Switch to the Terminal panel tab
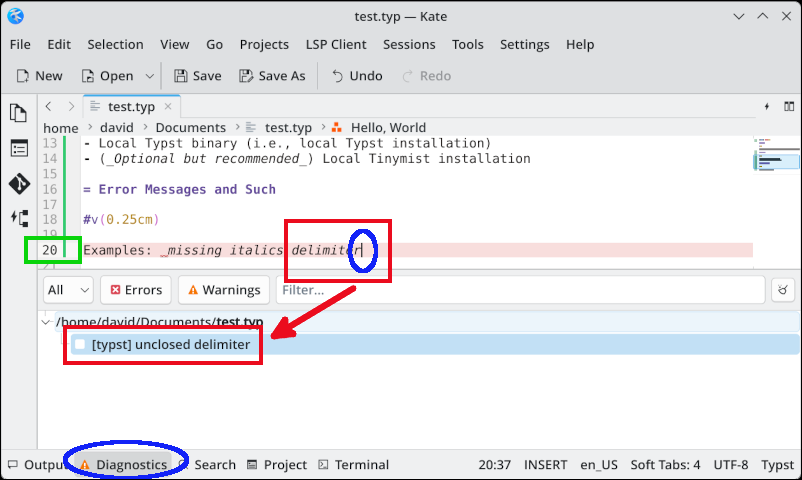The width and height of the screenshot is (802, 480). click(353, 465)
